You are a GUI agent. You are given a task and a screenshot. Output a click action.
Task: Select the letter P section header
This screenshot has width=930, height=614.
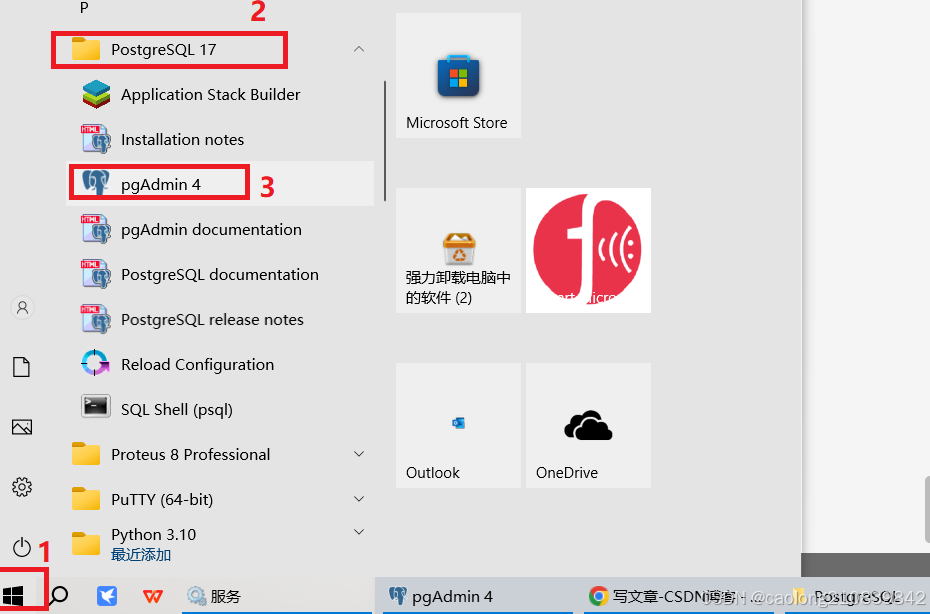(84, 8)
